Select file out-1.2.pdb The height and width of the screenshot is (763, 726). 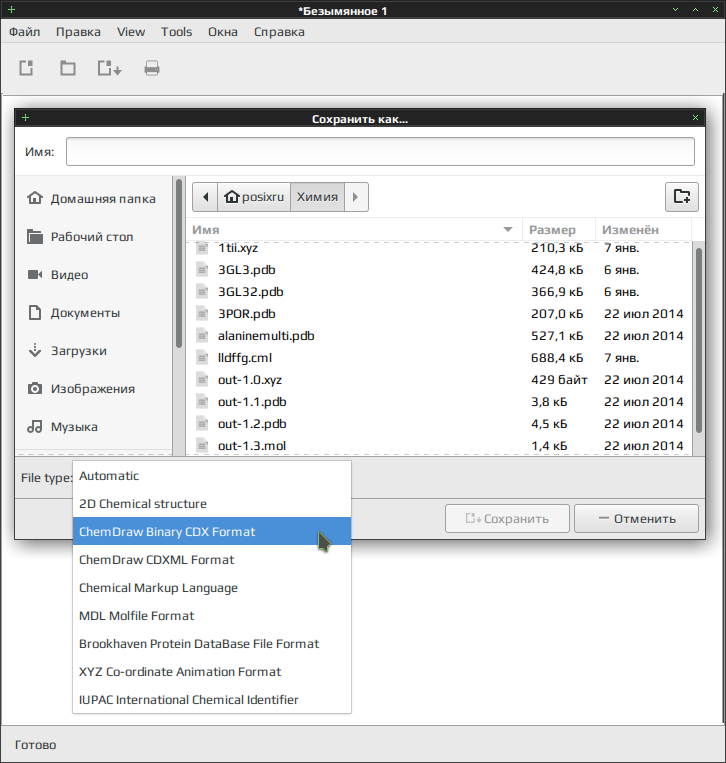coord(439,423)
